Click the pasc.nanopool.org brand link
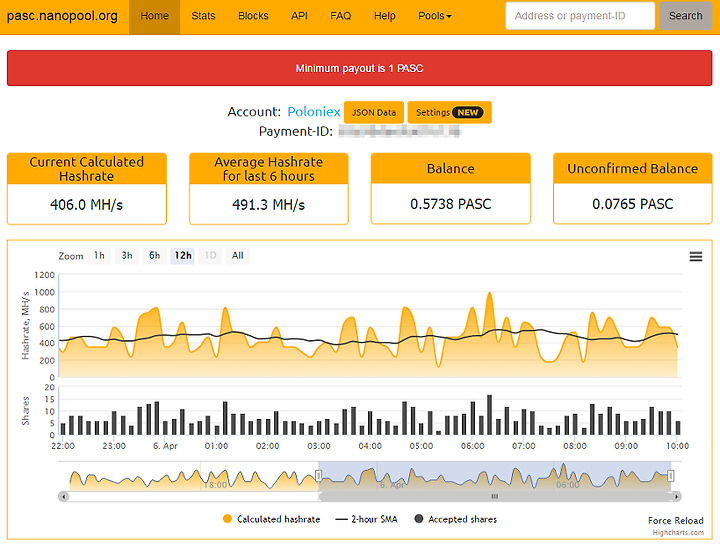 (x=62, y=16)
